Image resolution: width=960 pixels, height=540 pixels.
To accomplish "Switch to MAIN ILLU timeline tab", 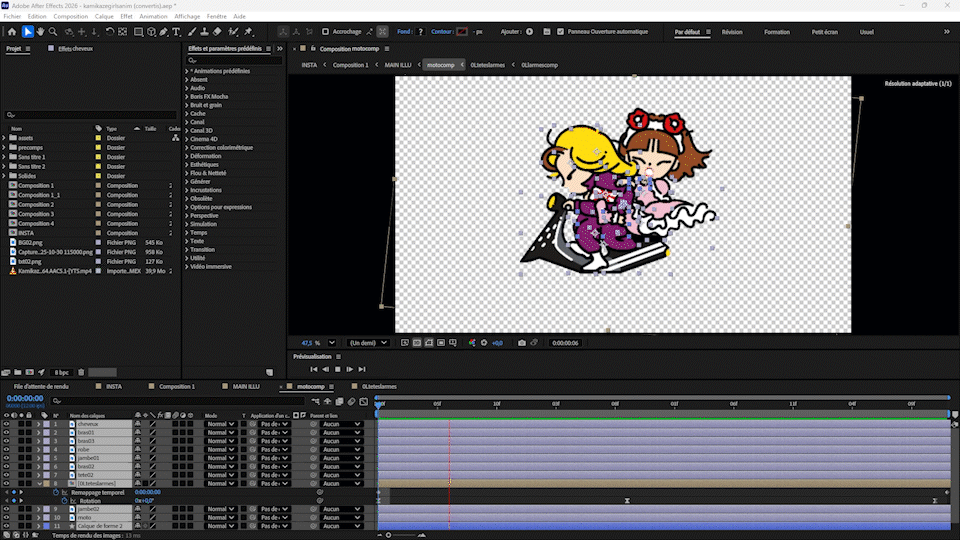I will pos(246,386).
